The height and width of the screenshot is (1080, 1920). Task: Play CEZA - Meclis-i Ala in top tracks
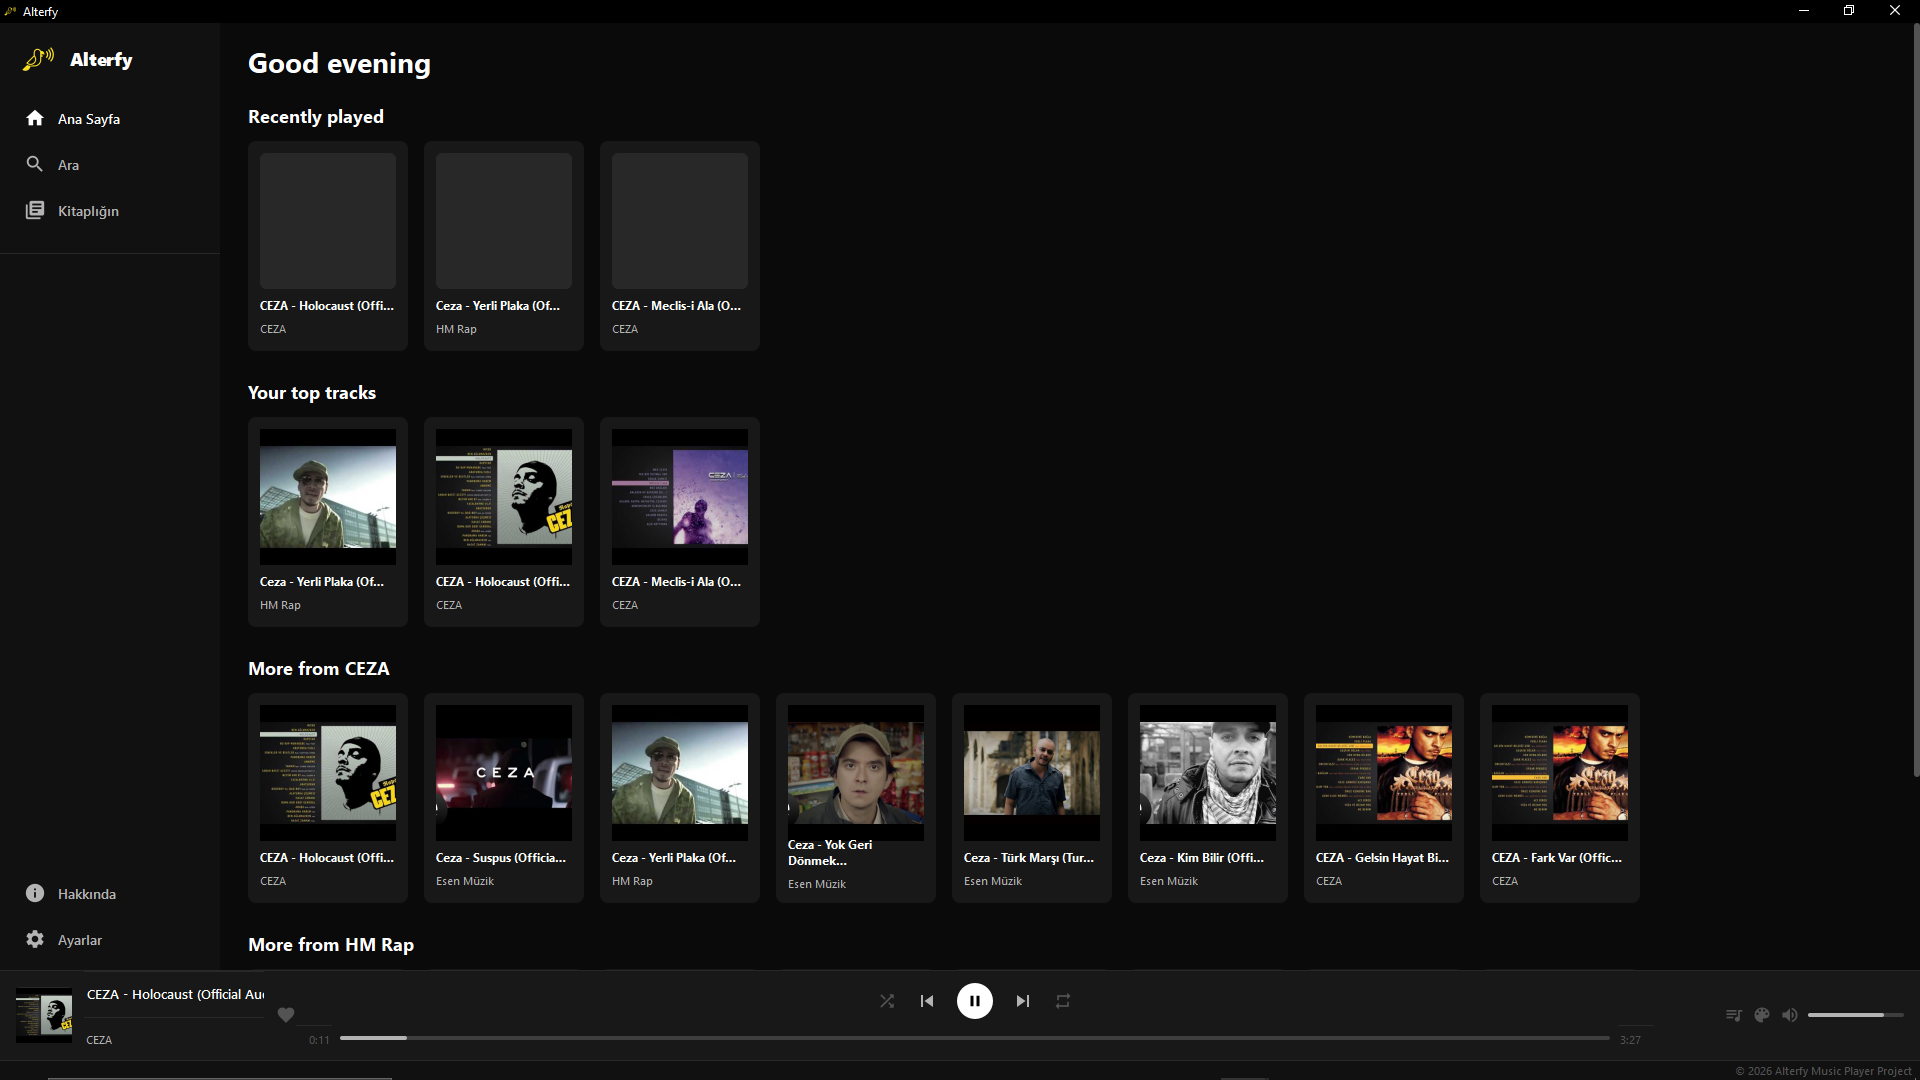click(680, 522)
